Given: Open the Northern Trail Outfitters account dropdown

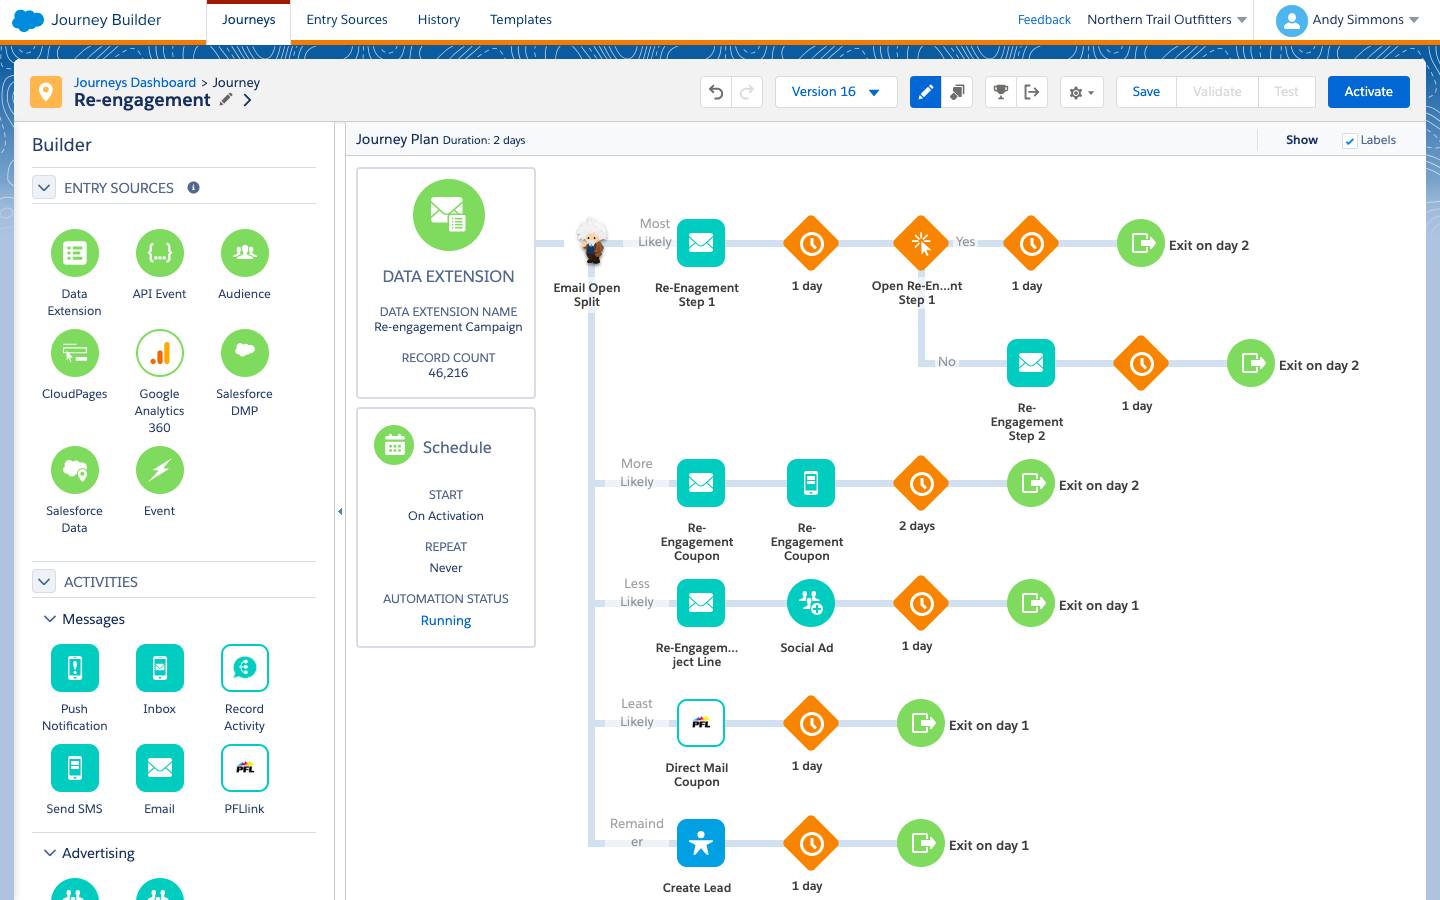Looking at the screenshot, I should [x=1167, y=20].
